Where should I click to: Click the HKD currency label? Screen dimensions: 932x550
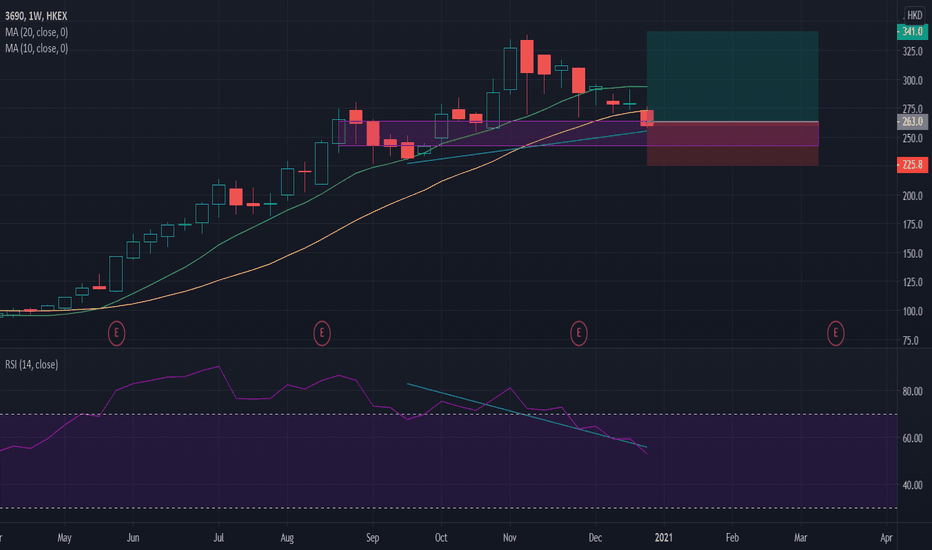pyautogui.click(x=914, y=15)
